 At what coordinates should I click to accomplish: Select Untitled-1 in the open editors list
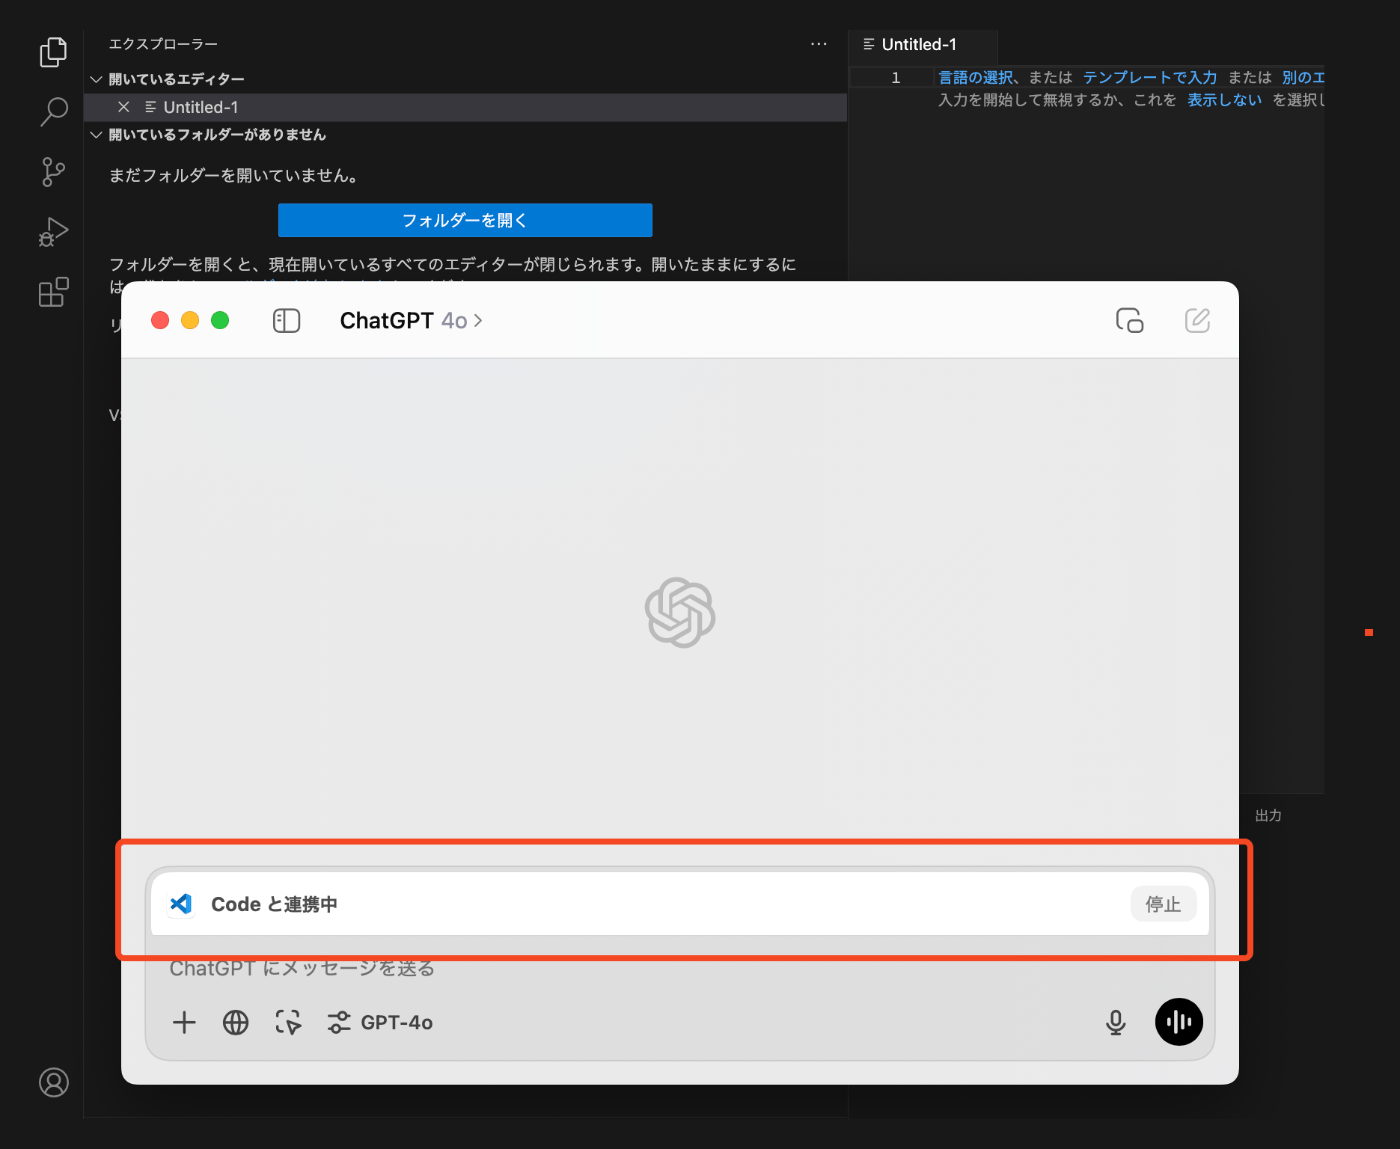(x=465, y=107)
